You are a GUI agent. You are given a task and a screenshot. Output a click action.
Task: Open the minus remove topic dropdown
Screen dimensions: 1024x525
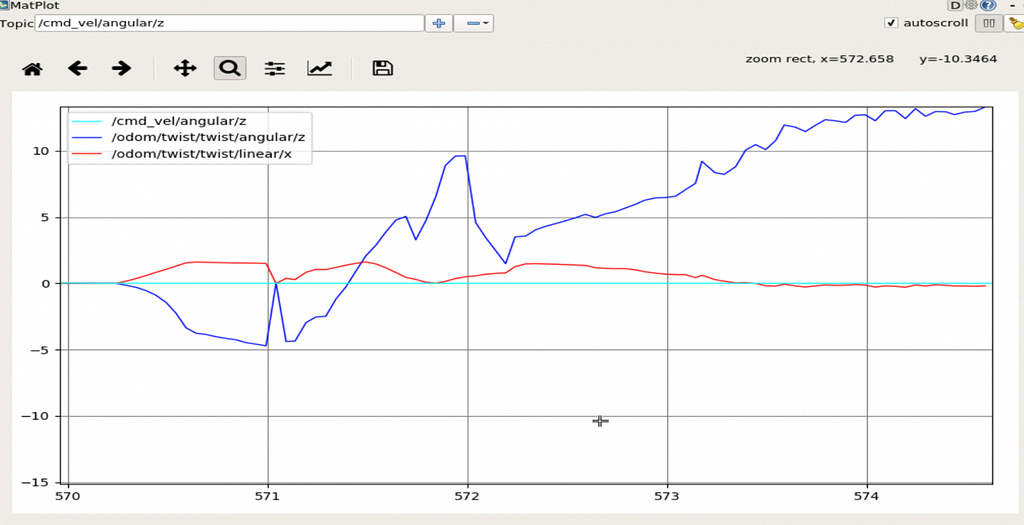point(473,23)
